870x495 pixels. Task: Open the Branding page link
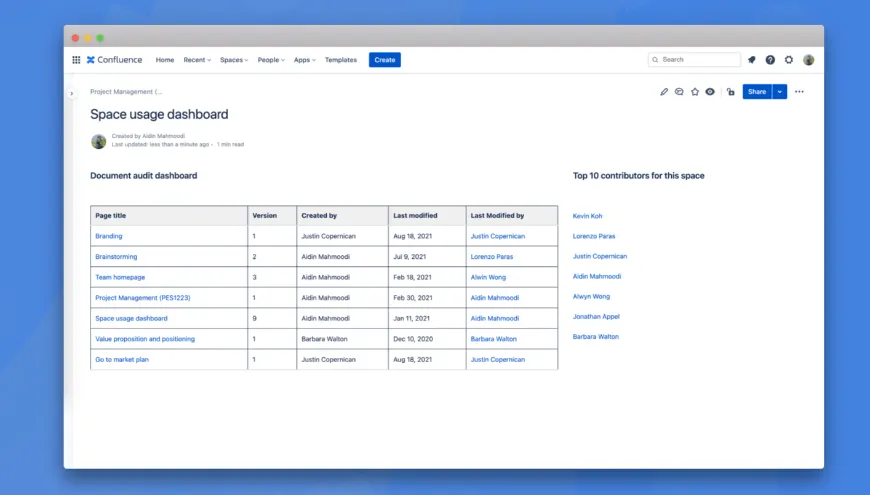pyautogui.click(x=109, y=236)
